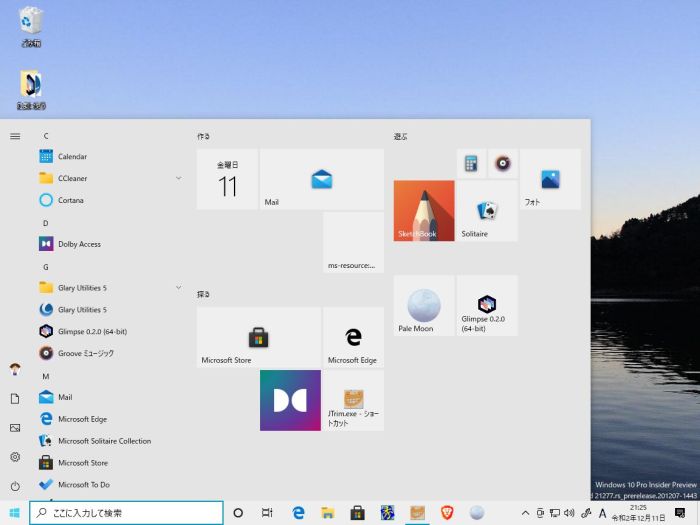Open the SketchBook tile
The height and width of the screenshot is (525, 700).
(424, 210)
